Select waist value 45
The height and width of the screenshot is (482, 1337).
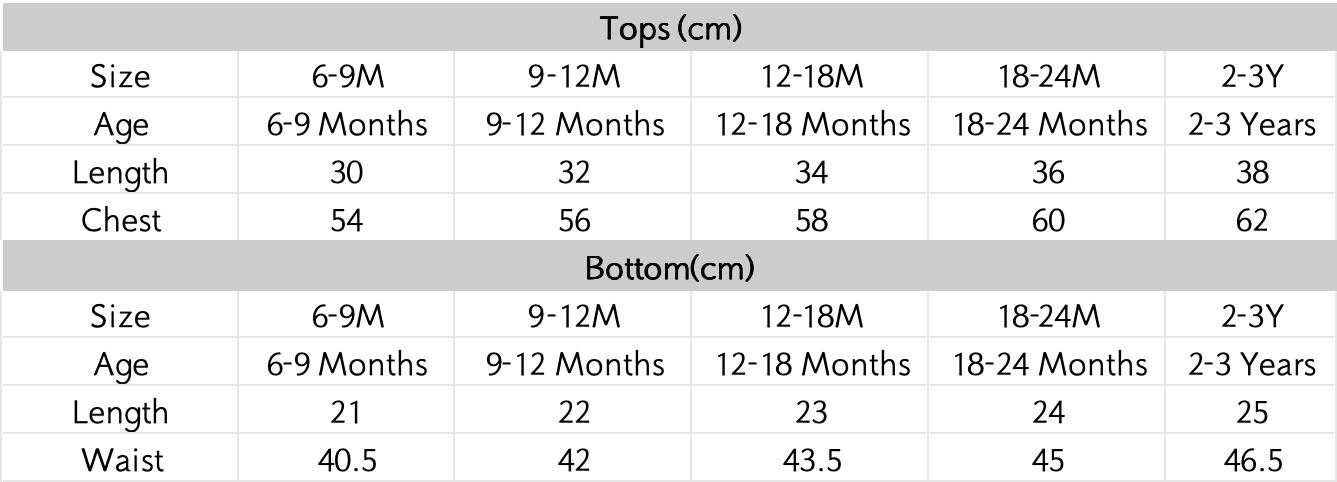pos(1048,459)
